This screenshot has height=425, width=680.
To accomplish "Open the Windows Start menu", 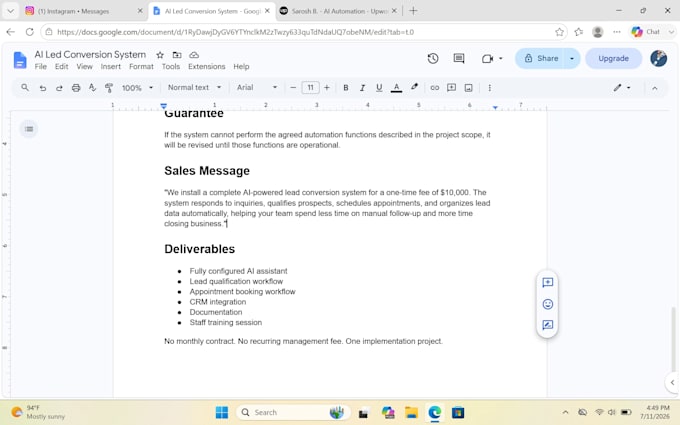I will pyautogui.click(x=222, y=412).
